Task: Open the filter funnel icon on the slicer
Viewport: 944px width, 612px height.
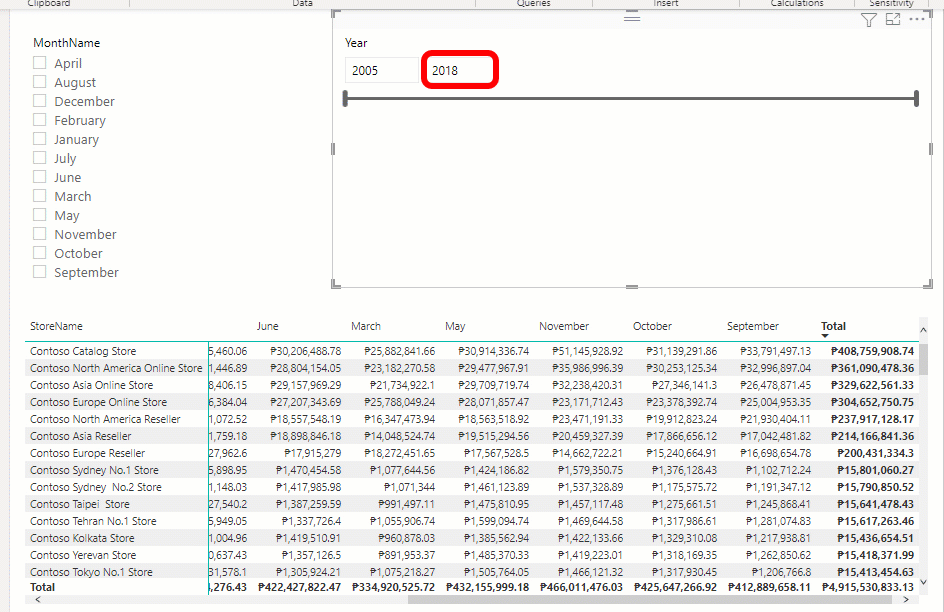Action: tap(868, 19)
